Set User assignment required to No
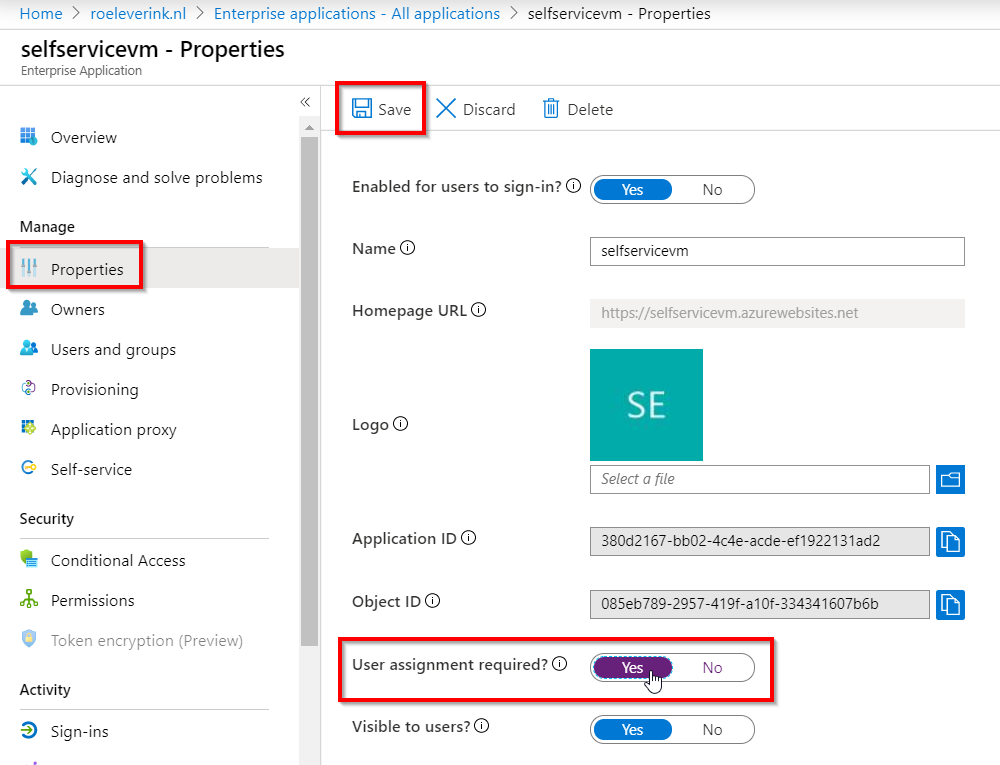The height and width of the screenshot is (765, 1000). [x=712, y=667]
